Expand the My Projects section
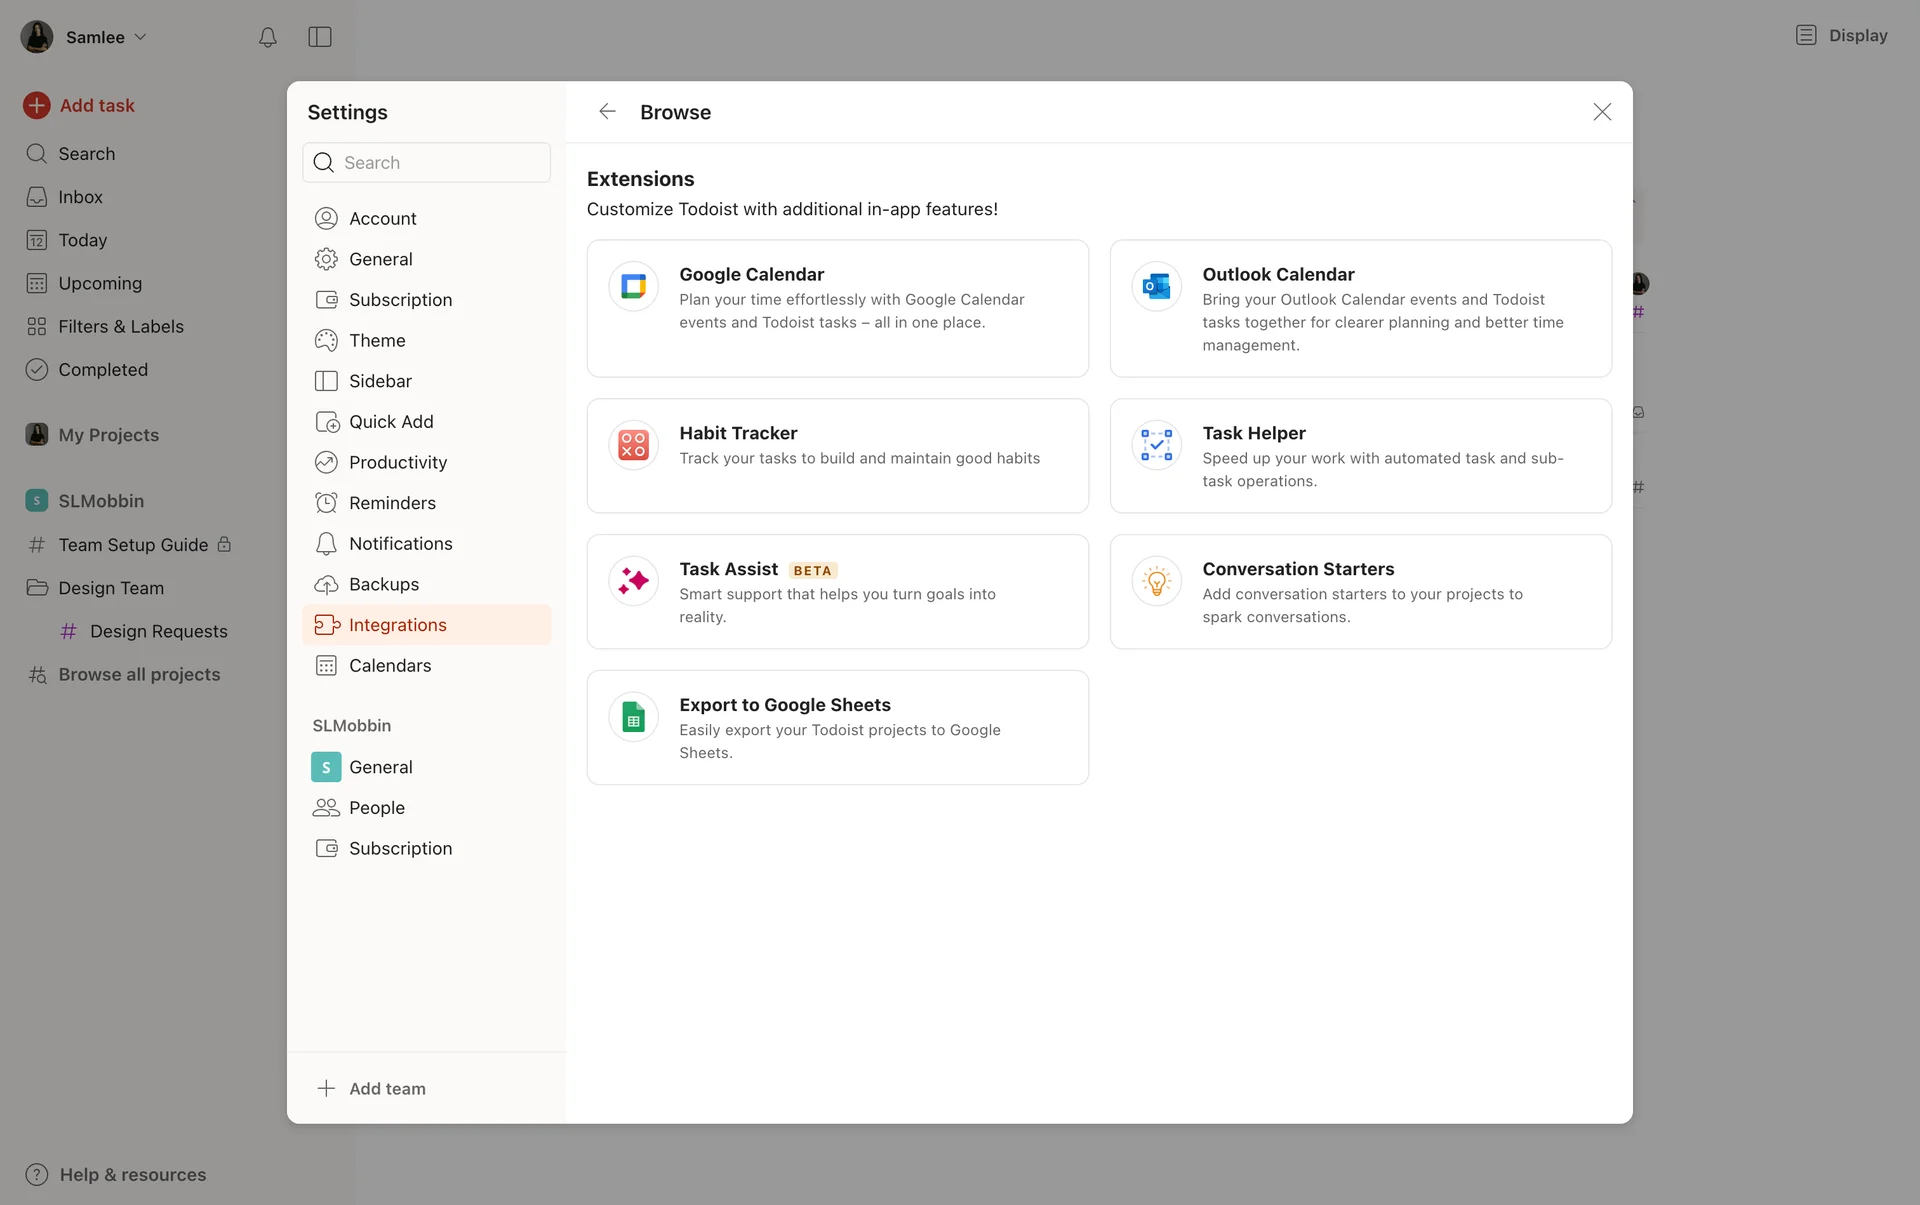 pyautogui.click(x=108, y=435)
